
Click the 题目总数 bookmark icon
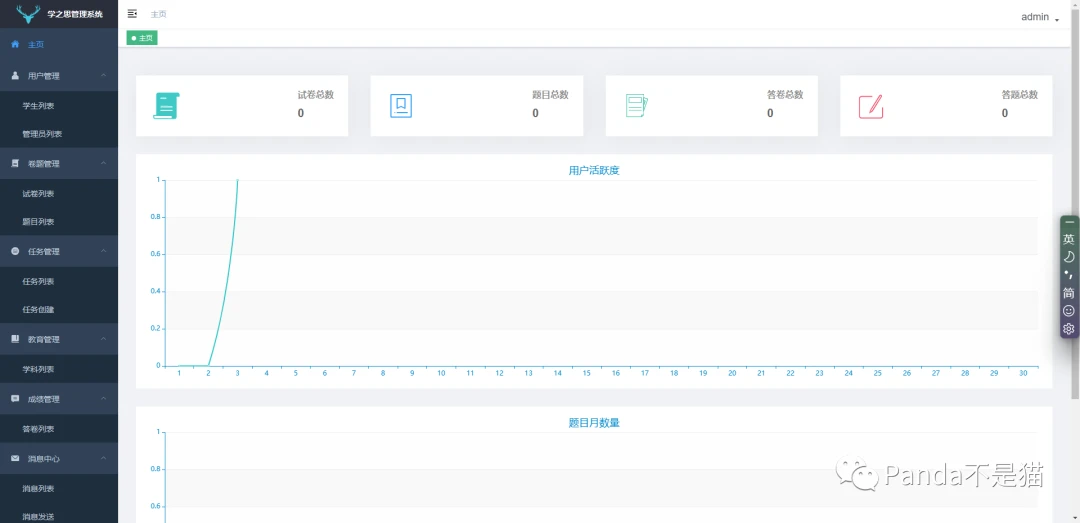coord(401,105)
